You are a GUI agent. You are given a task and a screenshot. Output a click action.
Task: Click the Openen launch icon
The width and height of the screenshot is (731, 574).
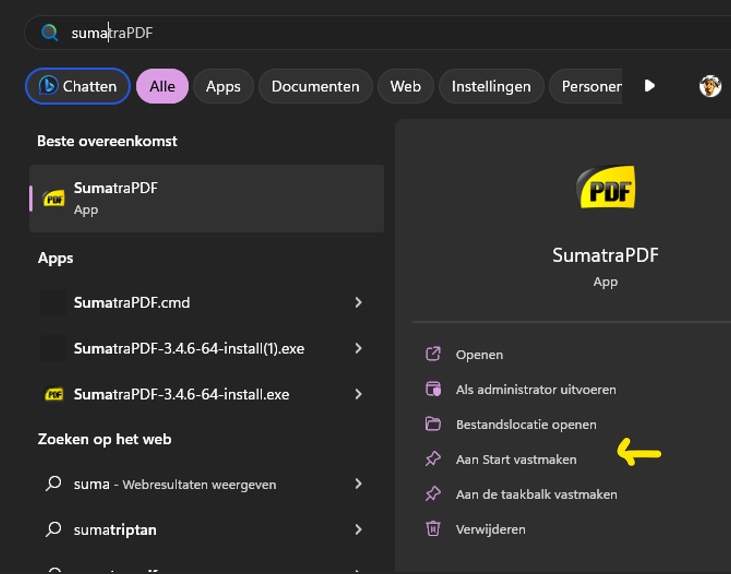pyautogui.click(x=433, y=354)
